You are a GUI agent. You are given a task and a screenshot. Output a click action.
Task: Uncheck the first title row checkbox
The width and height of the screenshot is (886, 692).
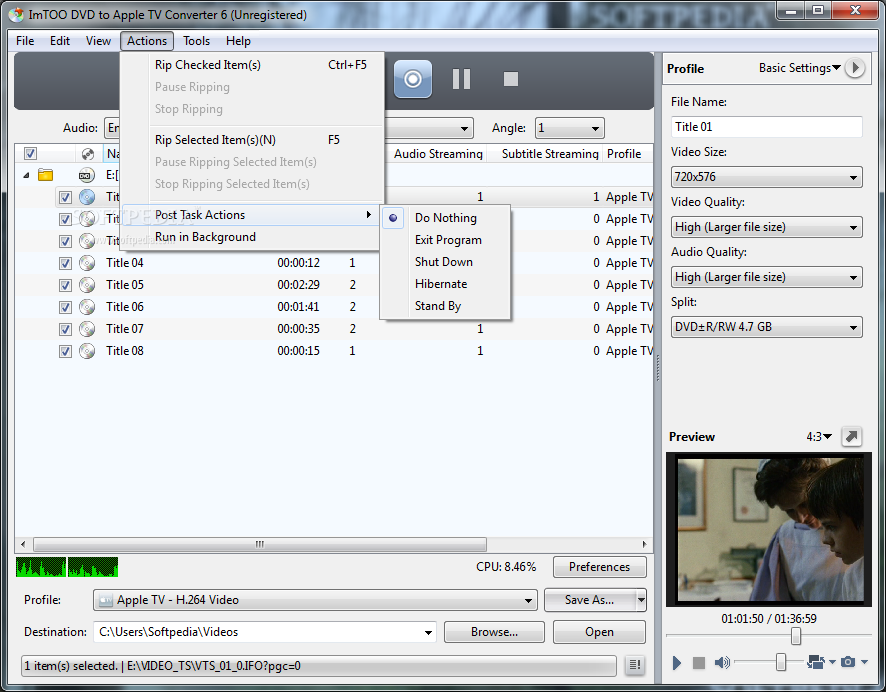point(66,197)
